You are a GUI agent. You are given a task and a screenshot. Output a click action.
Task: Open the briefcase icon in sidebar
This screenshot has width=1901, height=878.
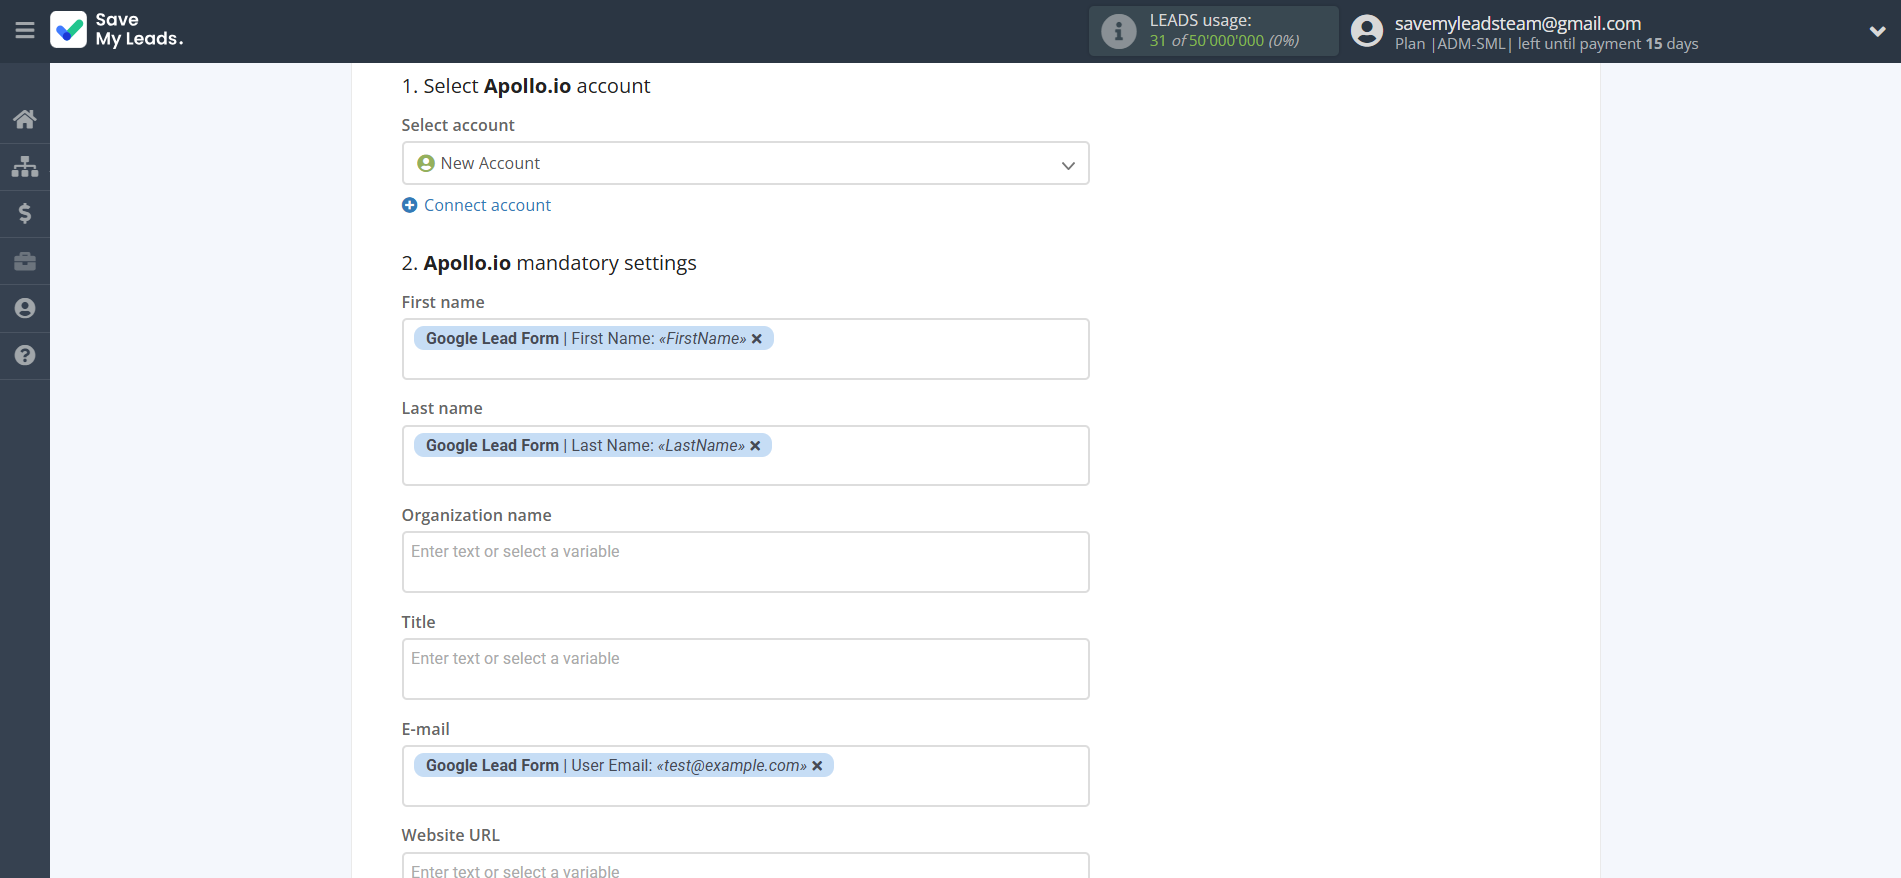coord(25,261)
